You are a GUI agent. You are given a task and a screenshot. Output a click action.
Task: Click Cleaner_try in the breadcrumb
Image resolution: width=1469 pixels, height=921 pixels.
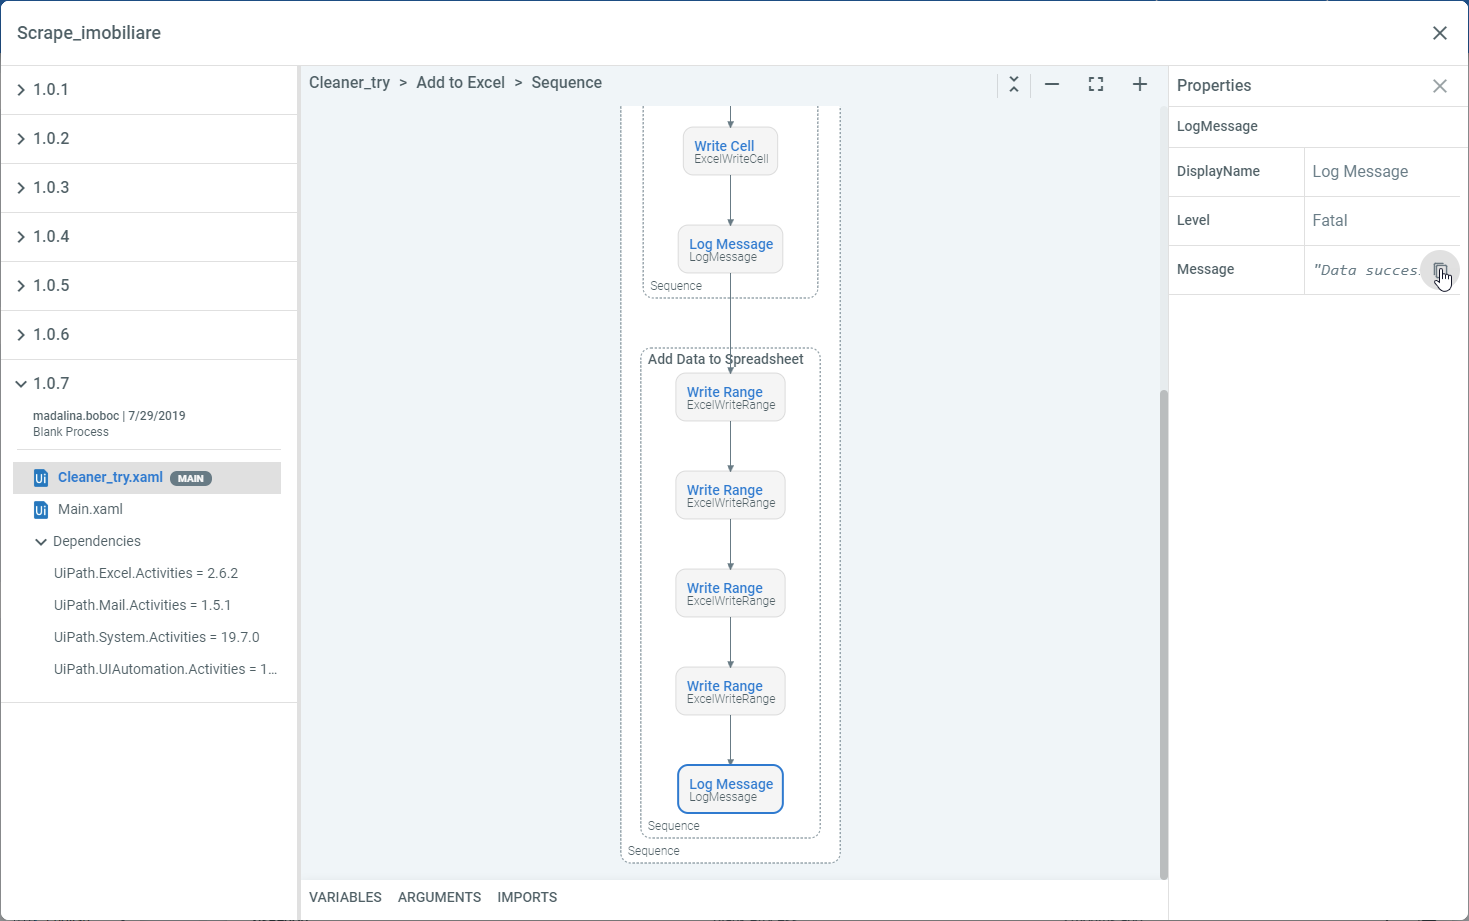click(349, 83)
